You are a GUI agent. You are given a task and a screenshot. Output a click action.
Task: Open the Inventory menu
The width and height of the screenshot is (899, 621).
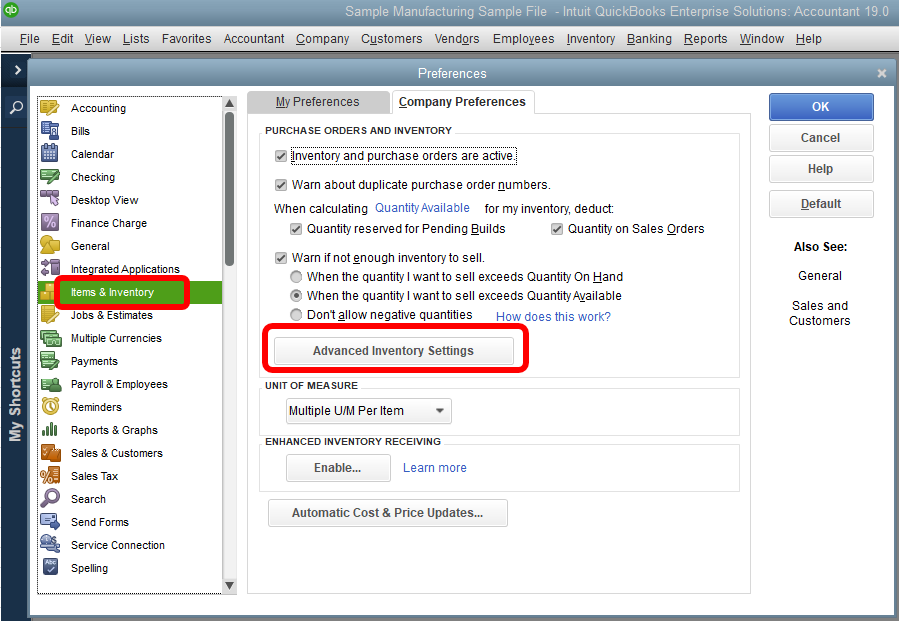[591, 38]
